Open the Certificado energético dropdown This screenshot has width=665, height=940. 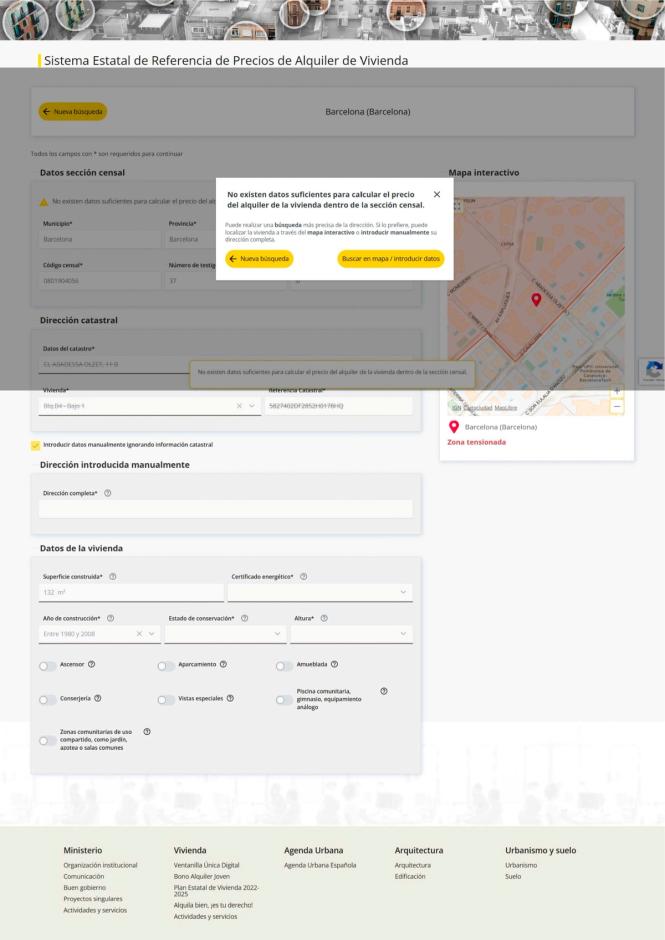pos(320,592)
